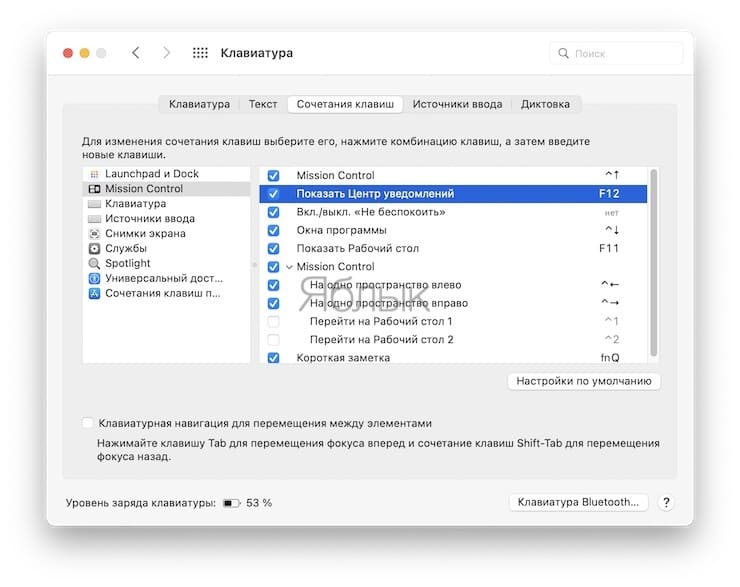Show all preferences grid icon
The height and width of the screenshot is (587, 740).
[200, 53]
